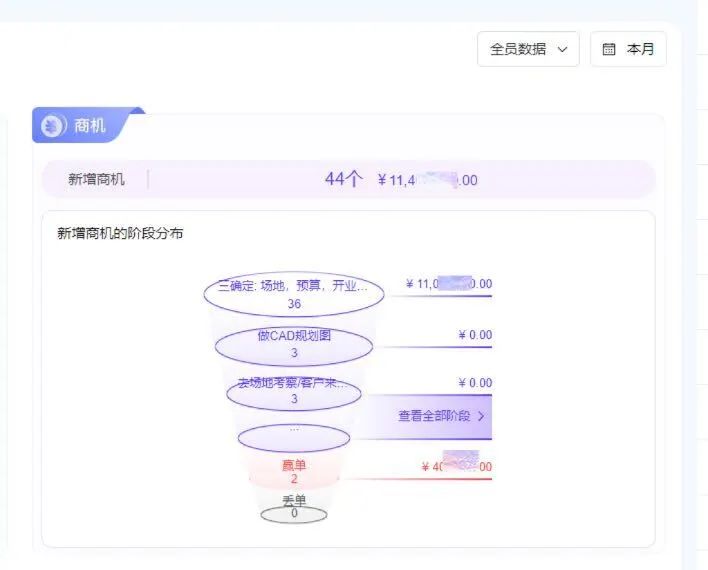Click the red 赢单 funnel segment

pyautogui.click(x=294, y=472)
